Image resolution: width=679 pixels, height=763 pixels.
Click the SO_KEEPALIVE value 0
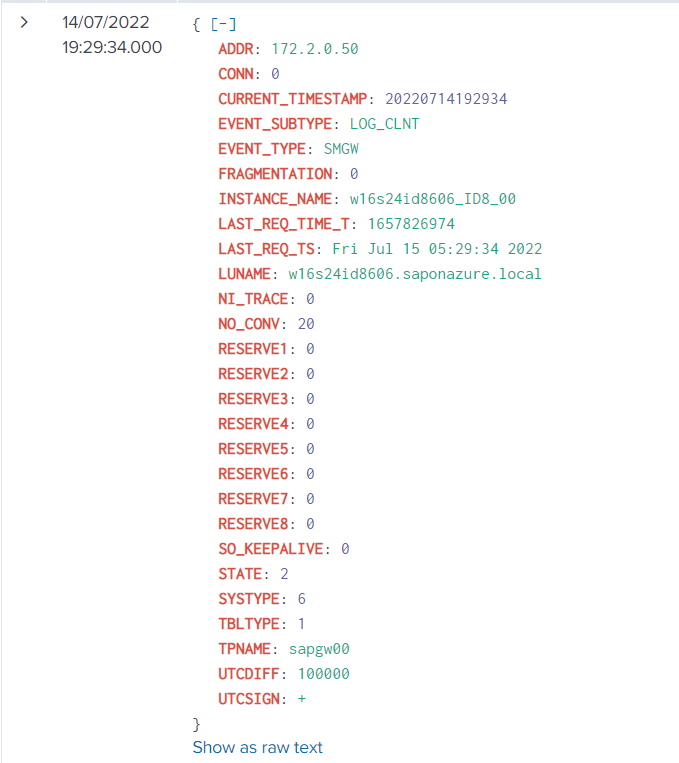click(345, 548)
